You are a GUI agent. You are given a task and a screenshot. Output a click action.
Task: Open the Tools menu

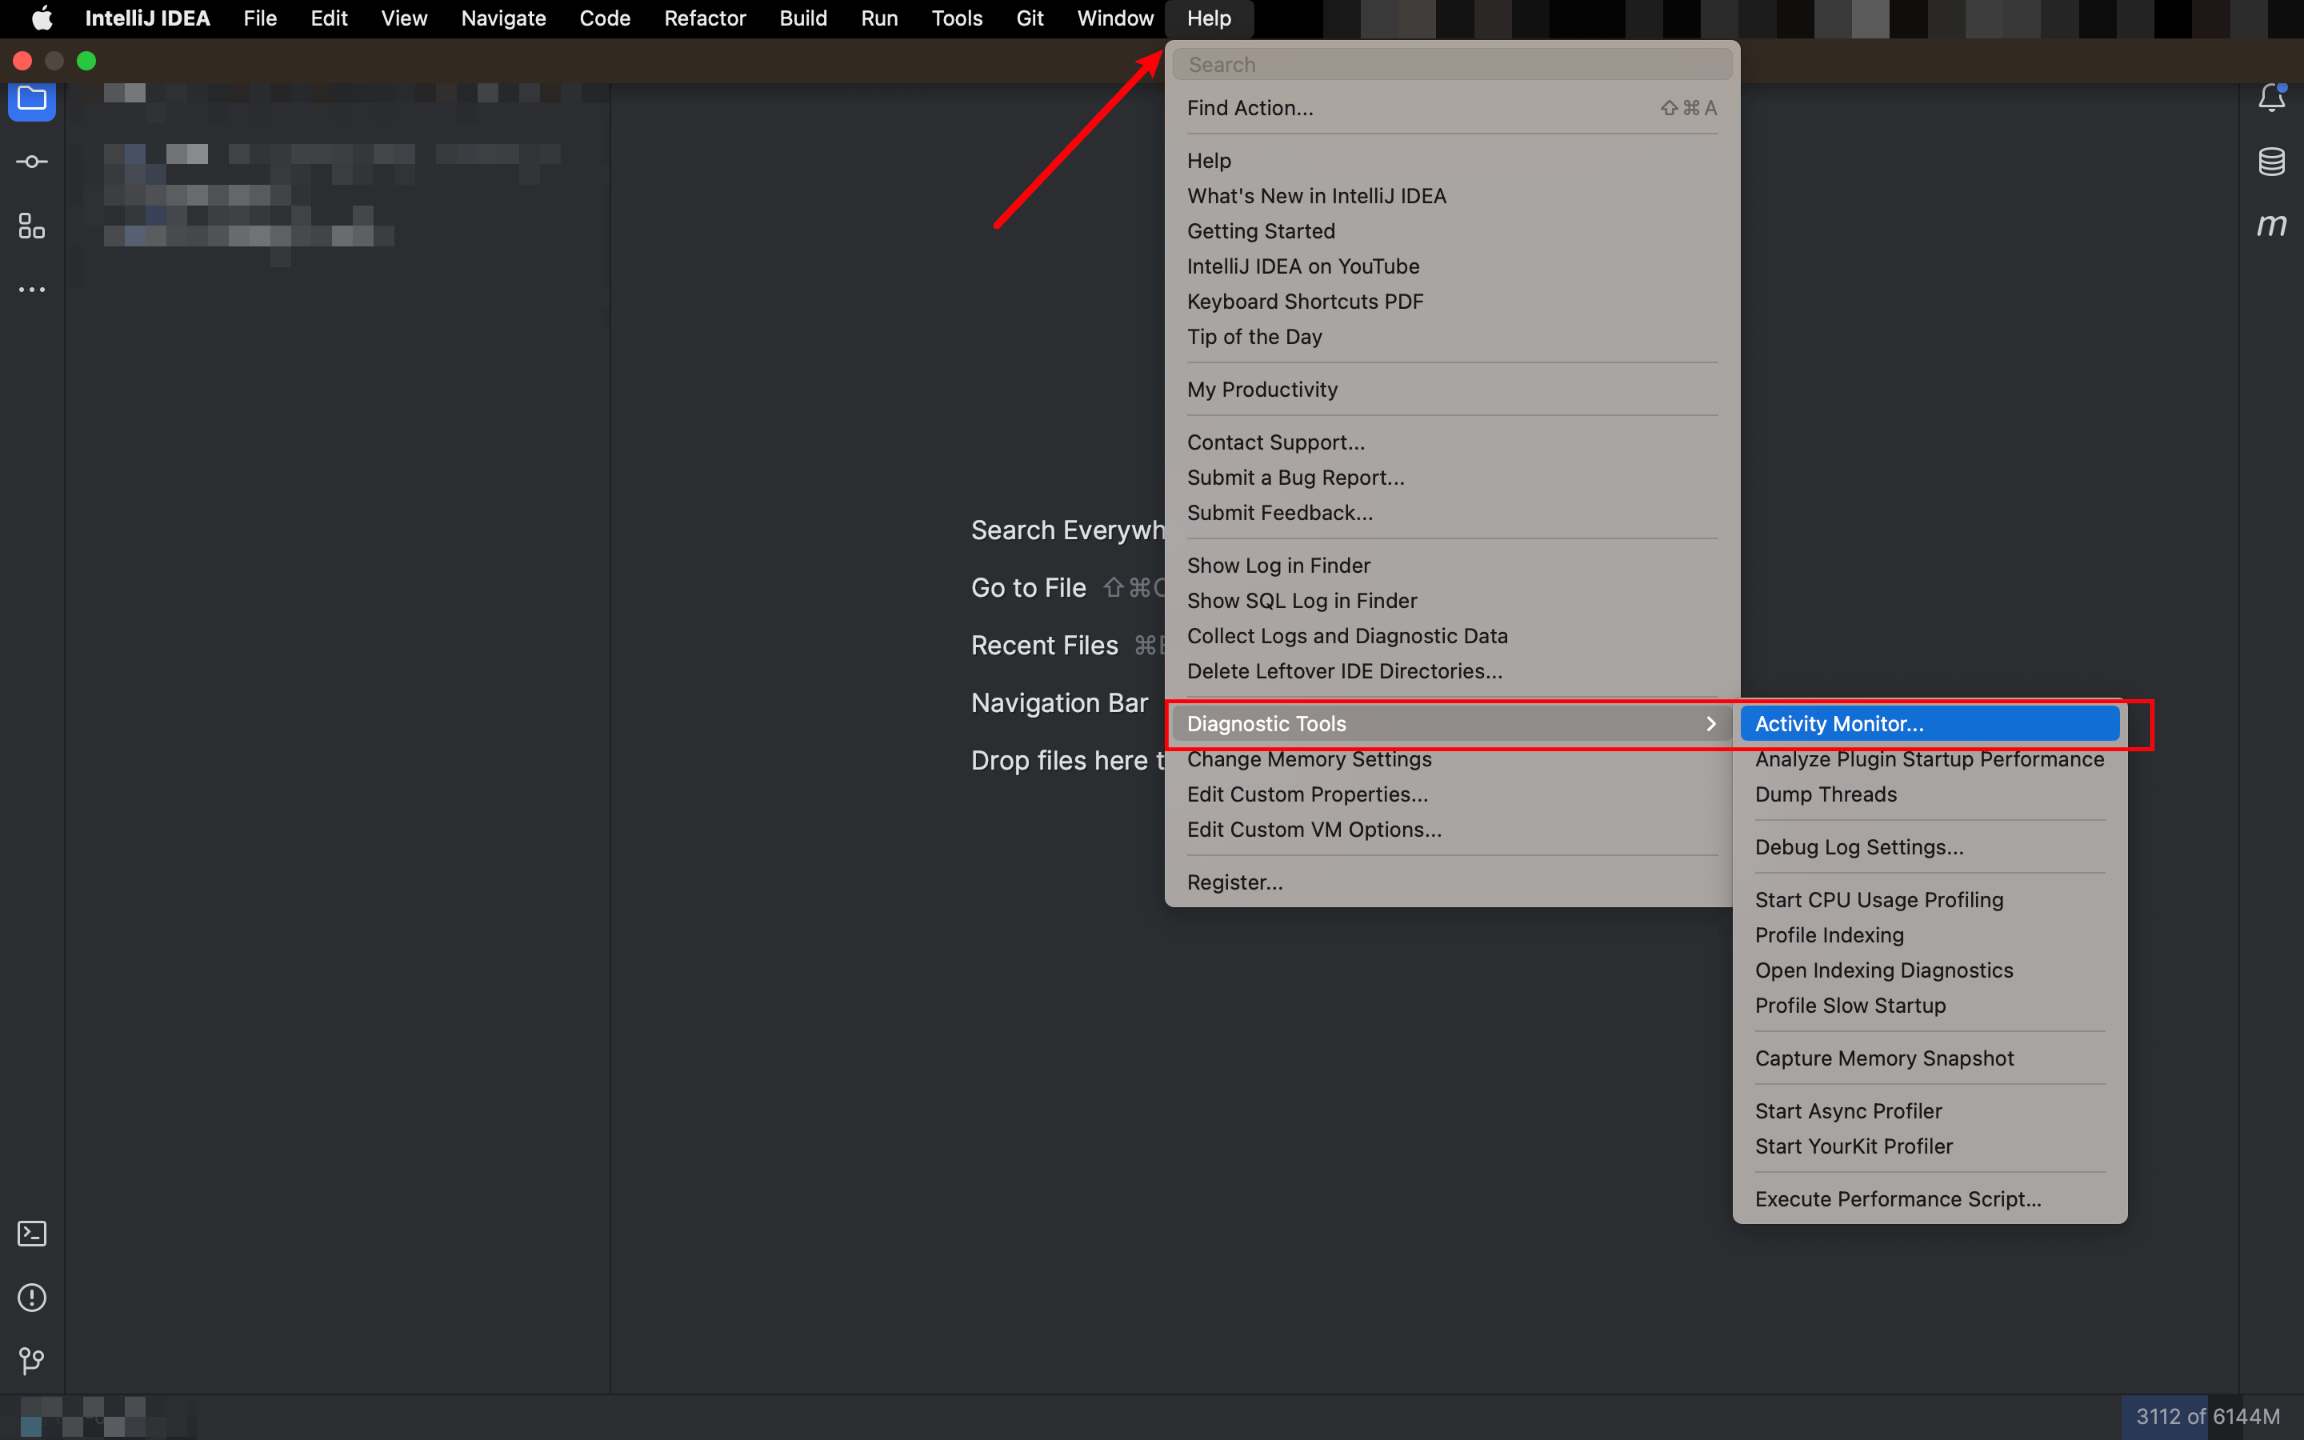coord(957,18)
